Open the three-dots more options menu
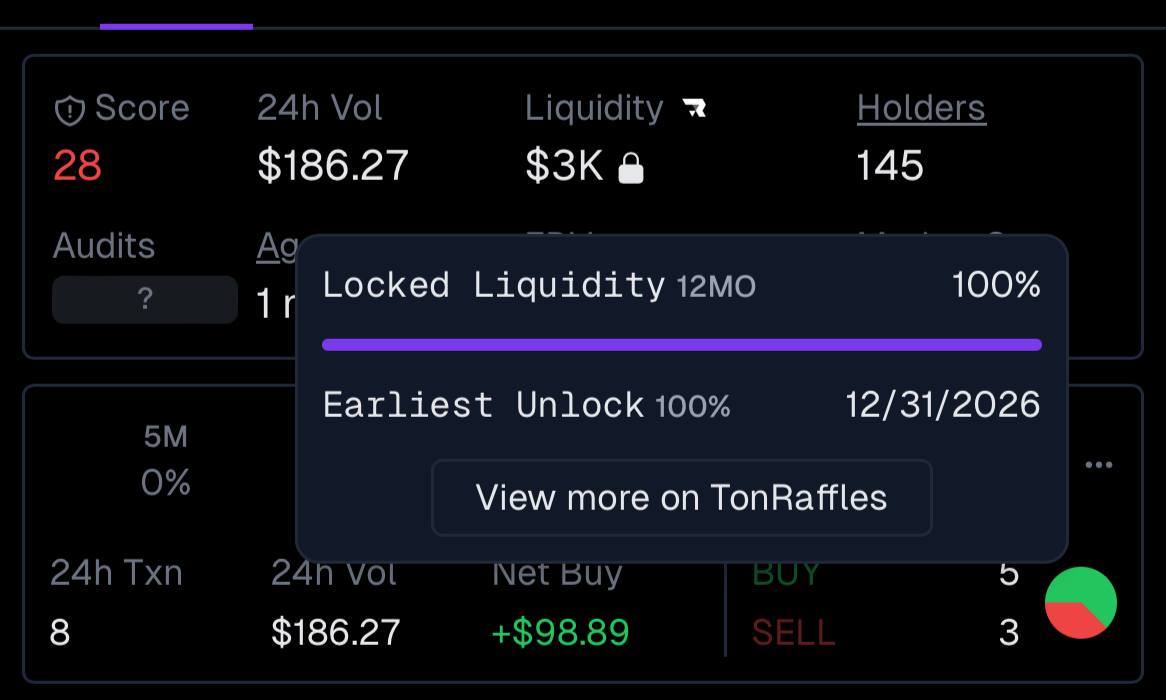This screenshot has height=700, width=1166. (1098, 465)
